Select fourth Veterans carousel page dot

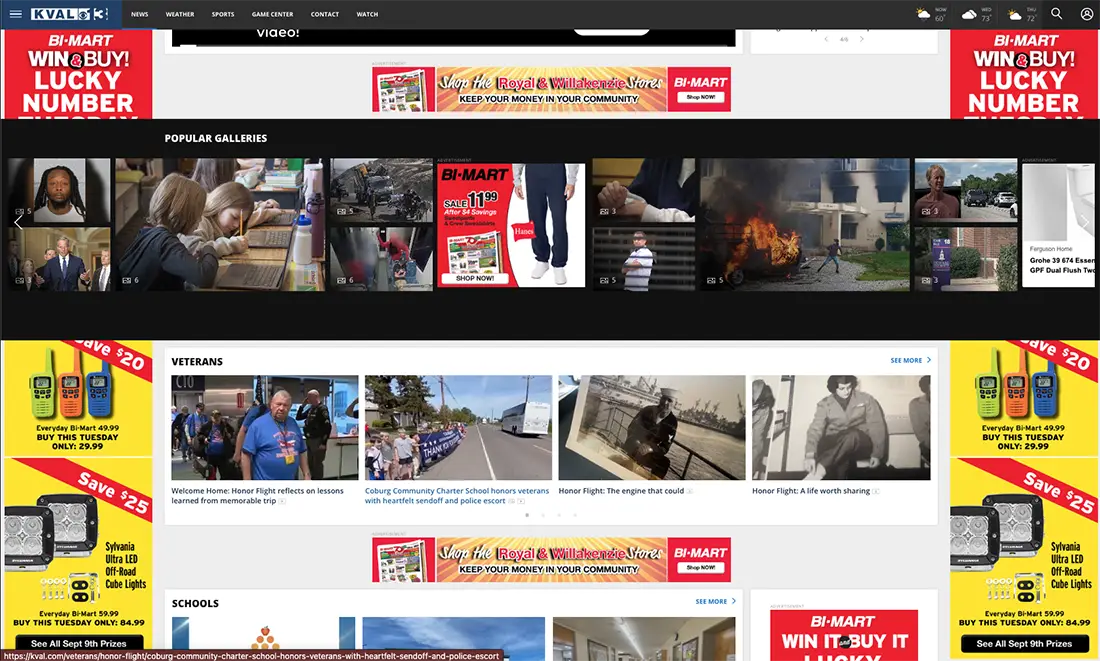click(x=575, y=515)
